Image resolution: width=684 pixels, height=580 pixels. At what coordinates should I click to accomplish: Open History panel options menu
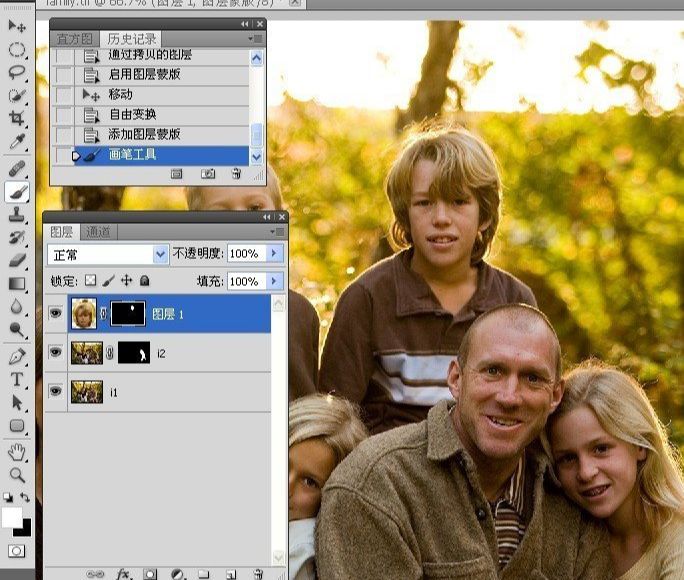pyautogui.click(x=256, y=39)
